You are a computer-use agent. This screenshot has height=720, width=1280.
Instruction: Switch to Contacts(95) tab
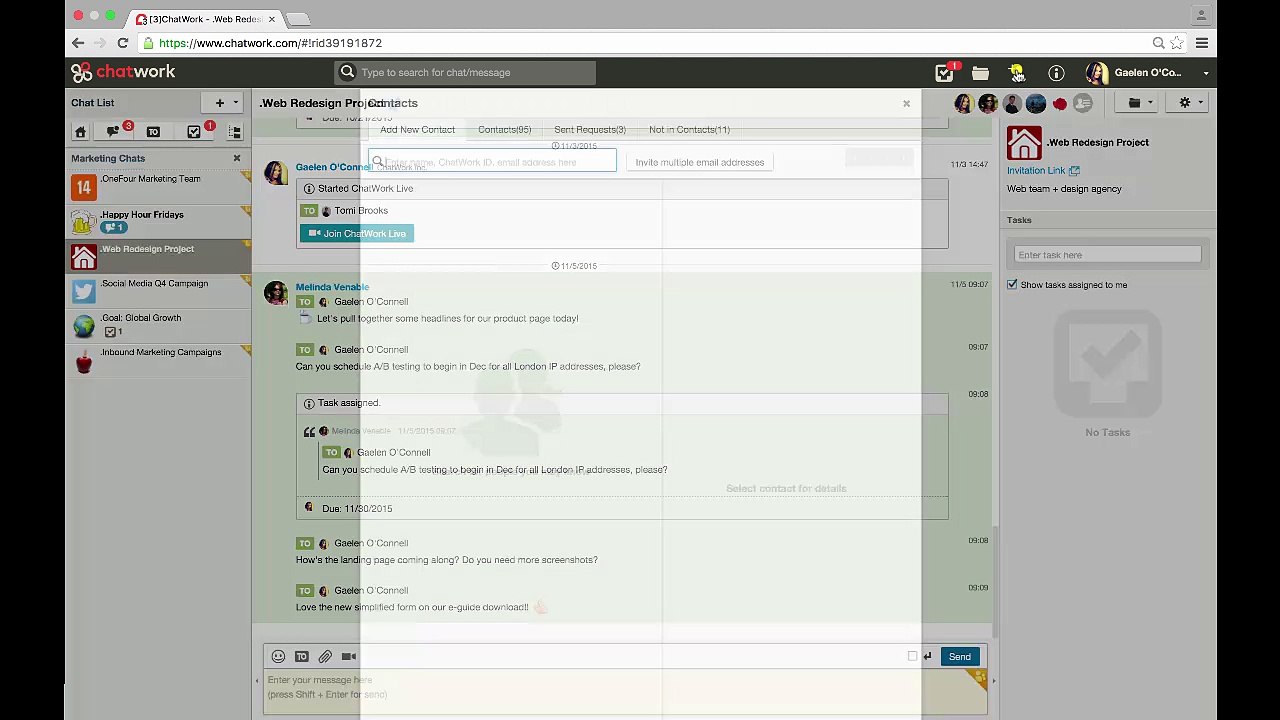point(504,130)
